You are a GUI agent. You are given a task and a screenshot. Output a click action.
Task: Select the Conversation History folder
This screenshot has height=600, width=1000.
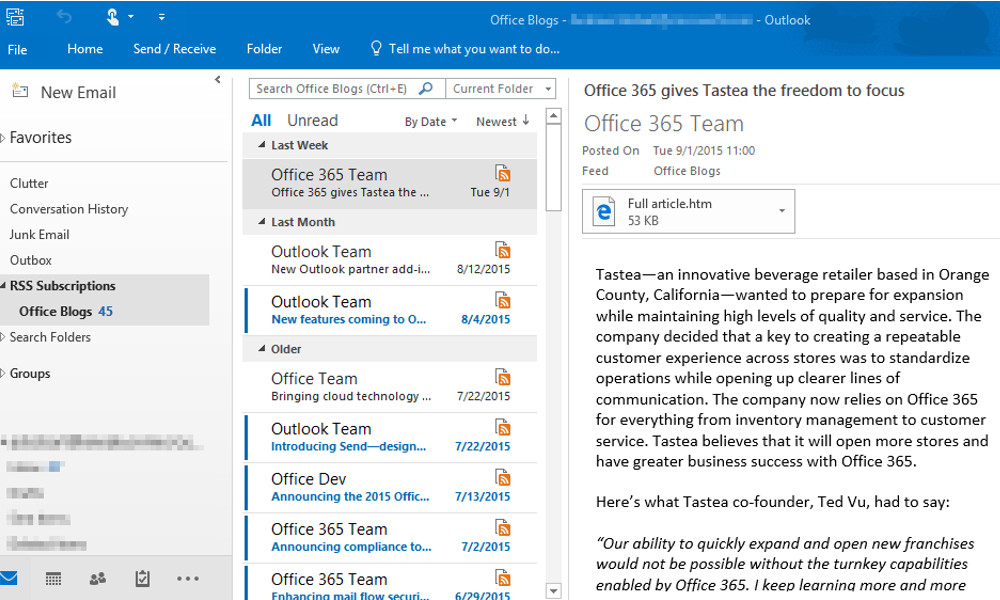tap(69, 209)
